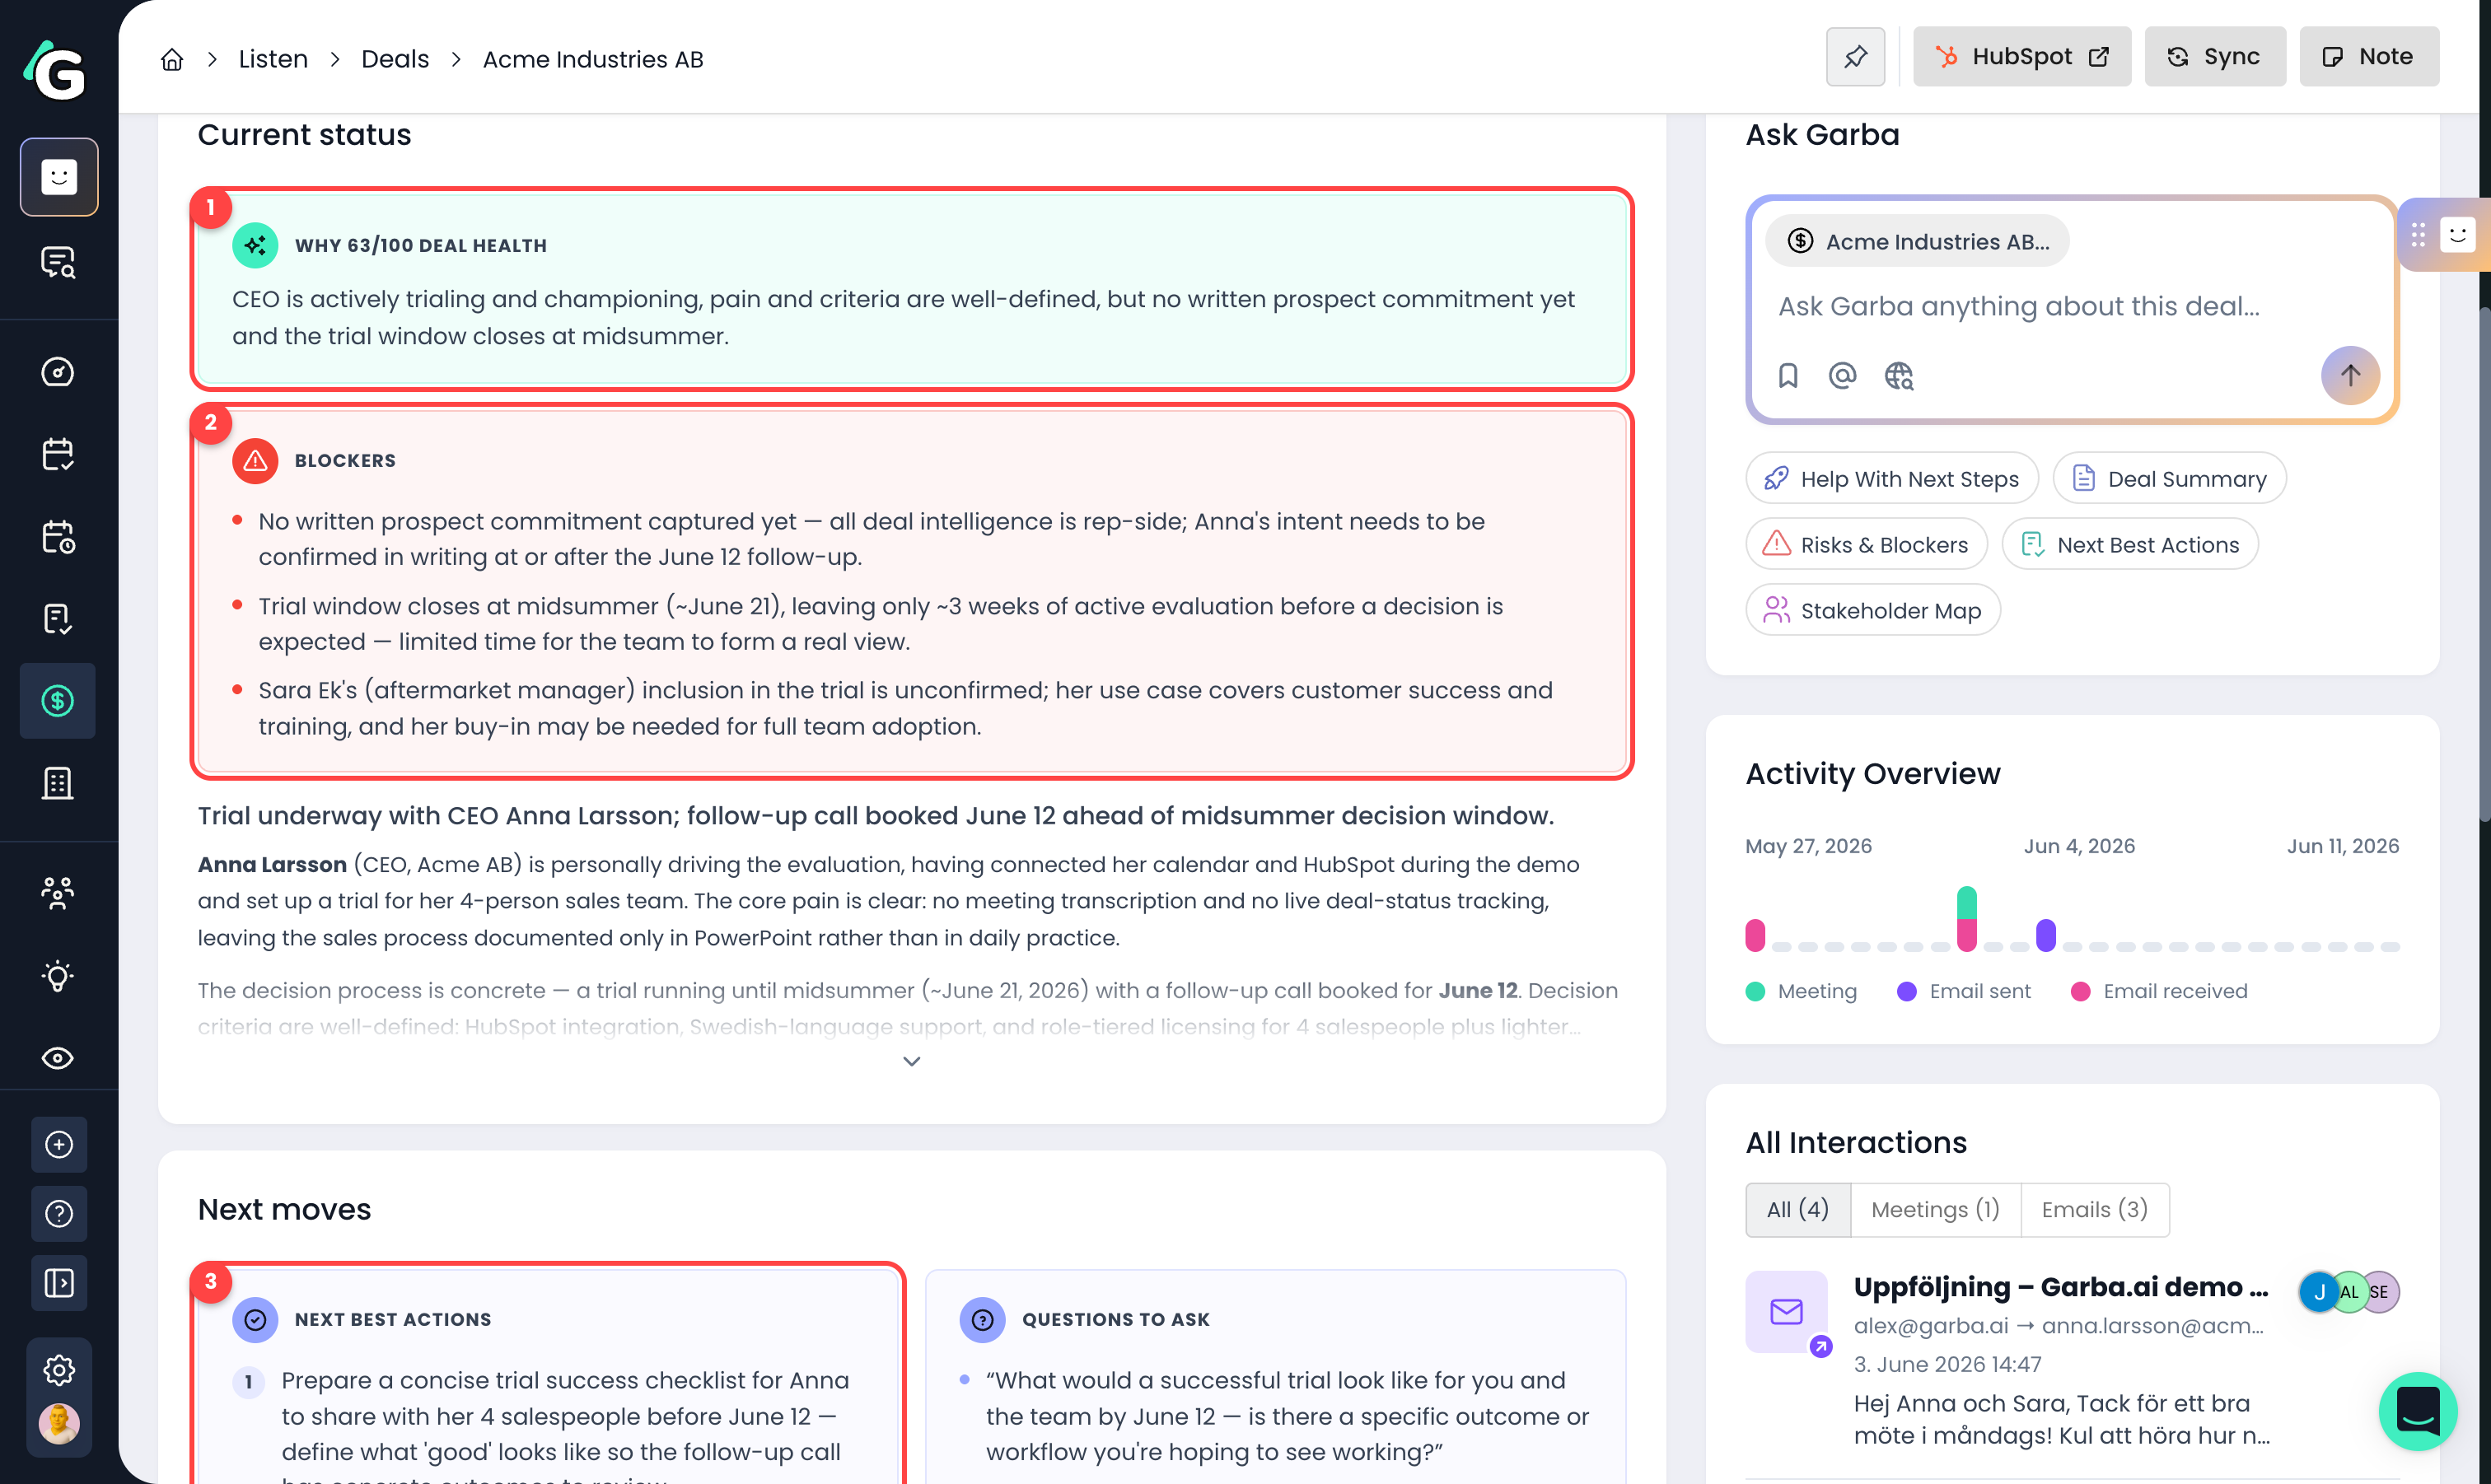Select Stakeholder Map suggestion
The height and width of the screenshot is (1484, 2491).
coord(1873,611)
